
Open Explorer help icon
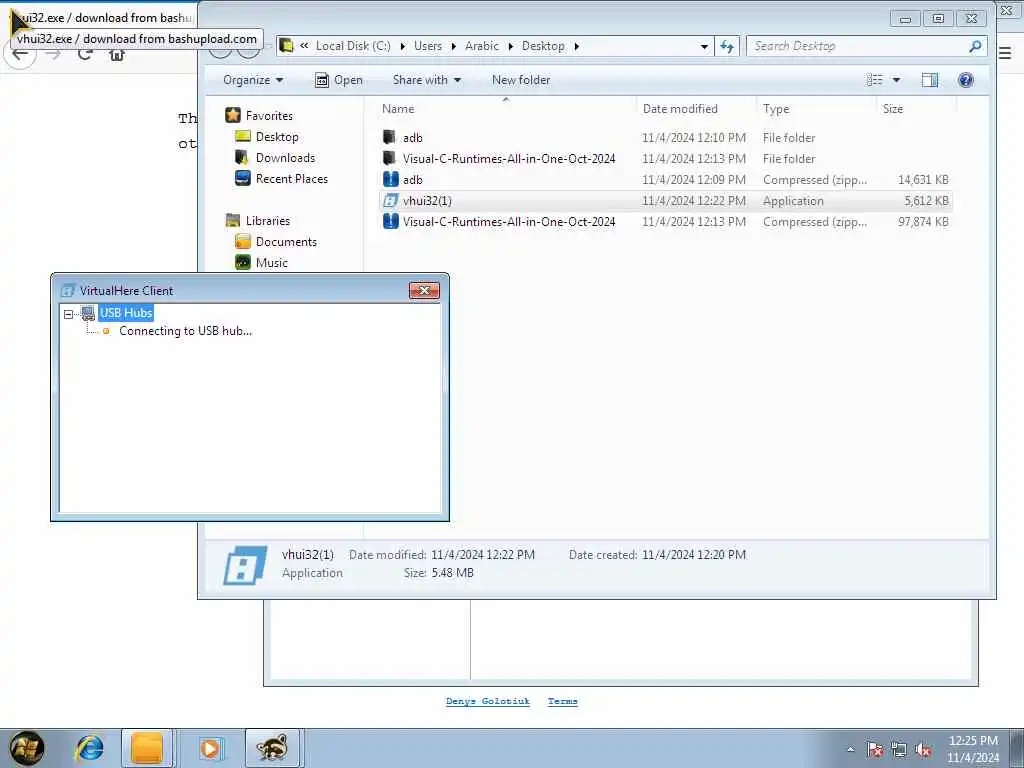[965, 80]
